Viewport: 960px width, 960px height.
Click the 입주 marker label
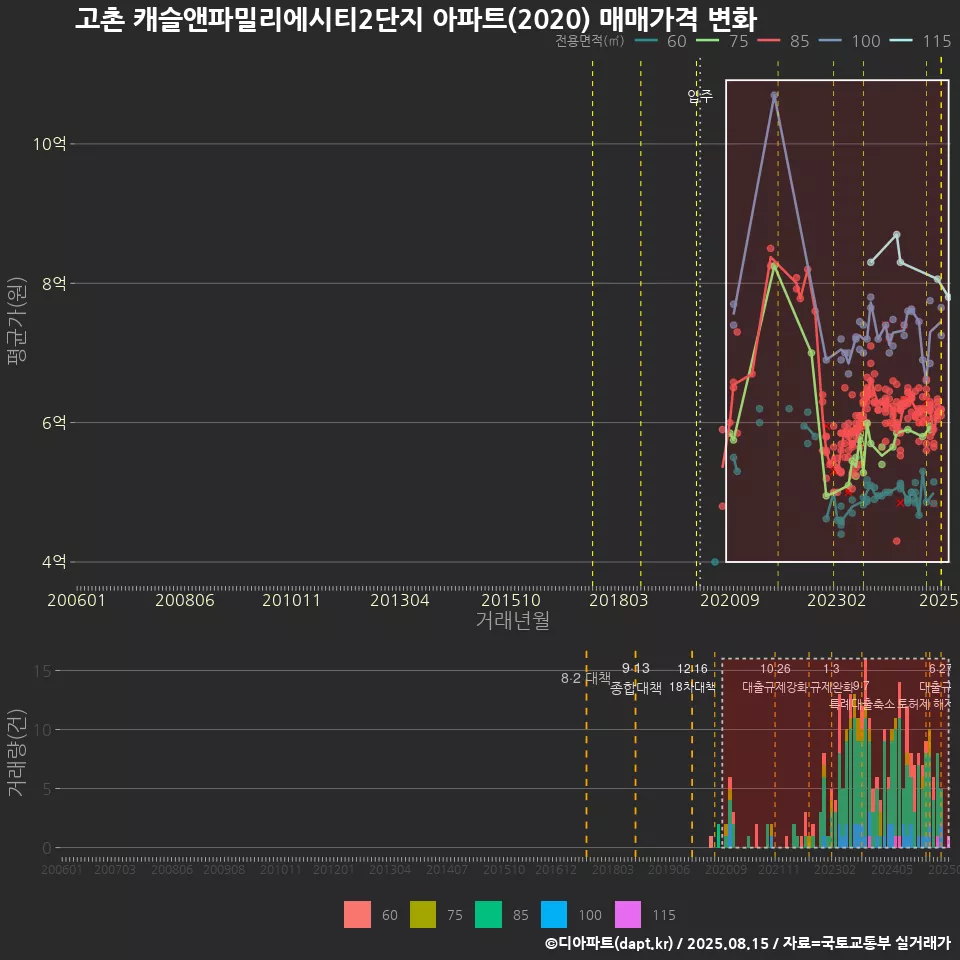700,96
